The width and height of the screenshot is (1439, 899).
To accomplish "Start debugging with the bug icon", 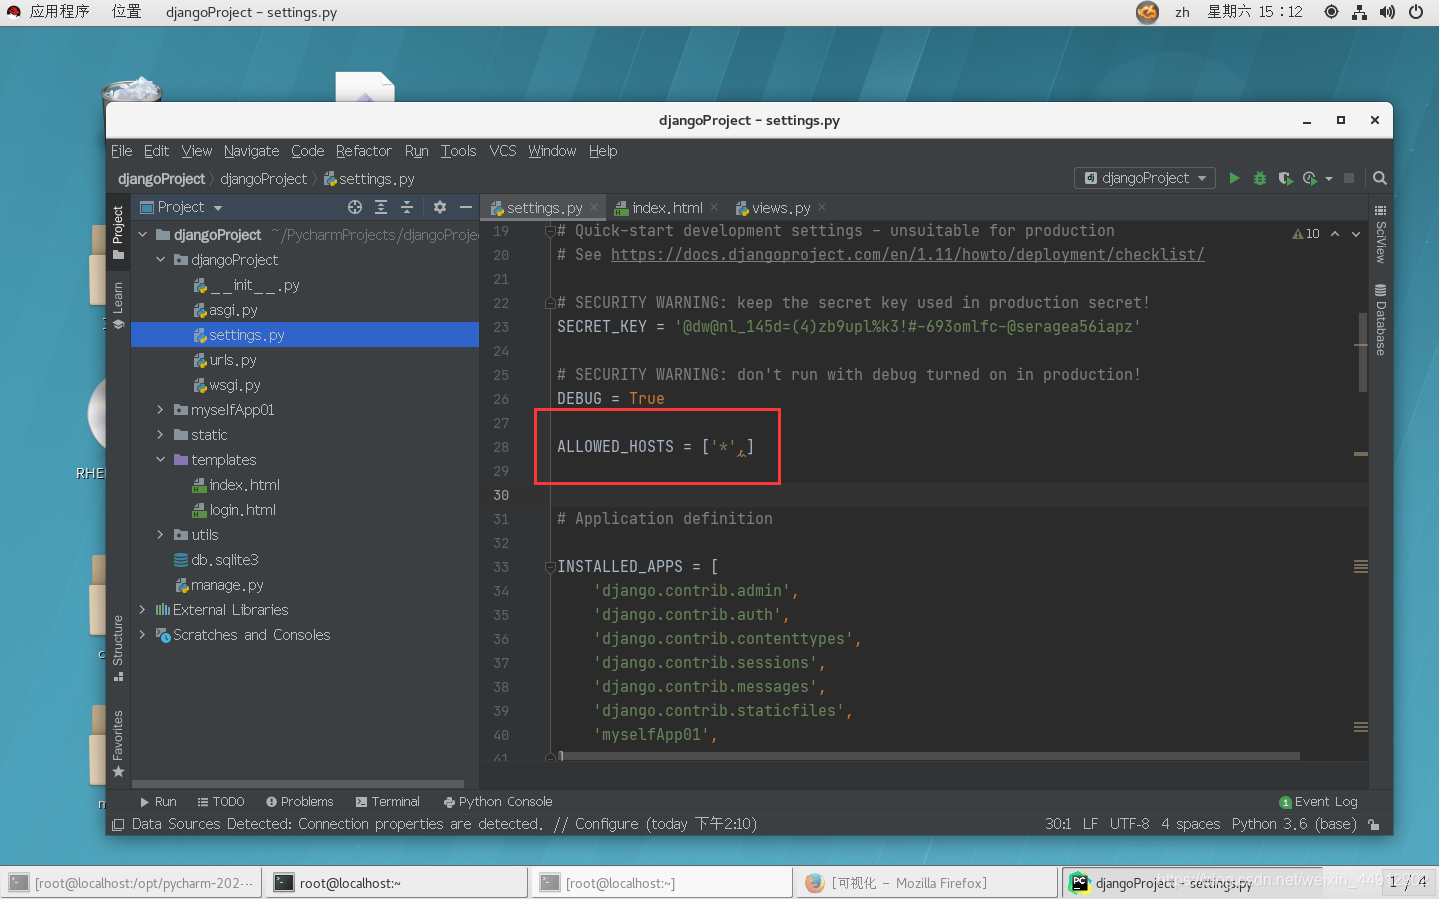I will coord(1260,178).
